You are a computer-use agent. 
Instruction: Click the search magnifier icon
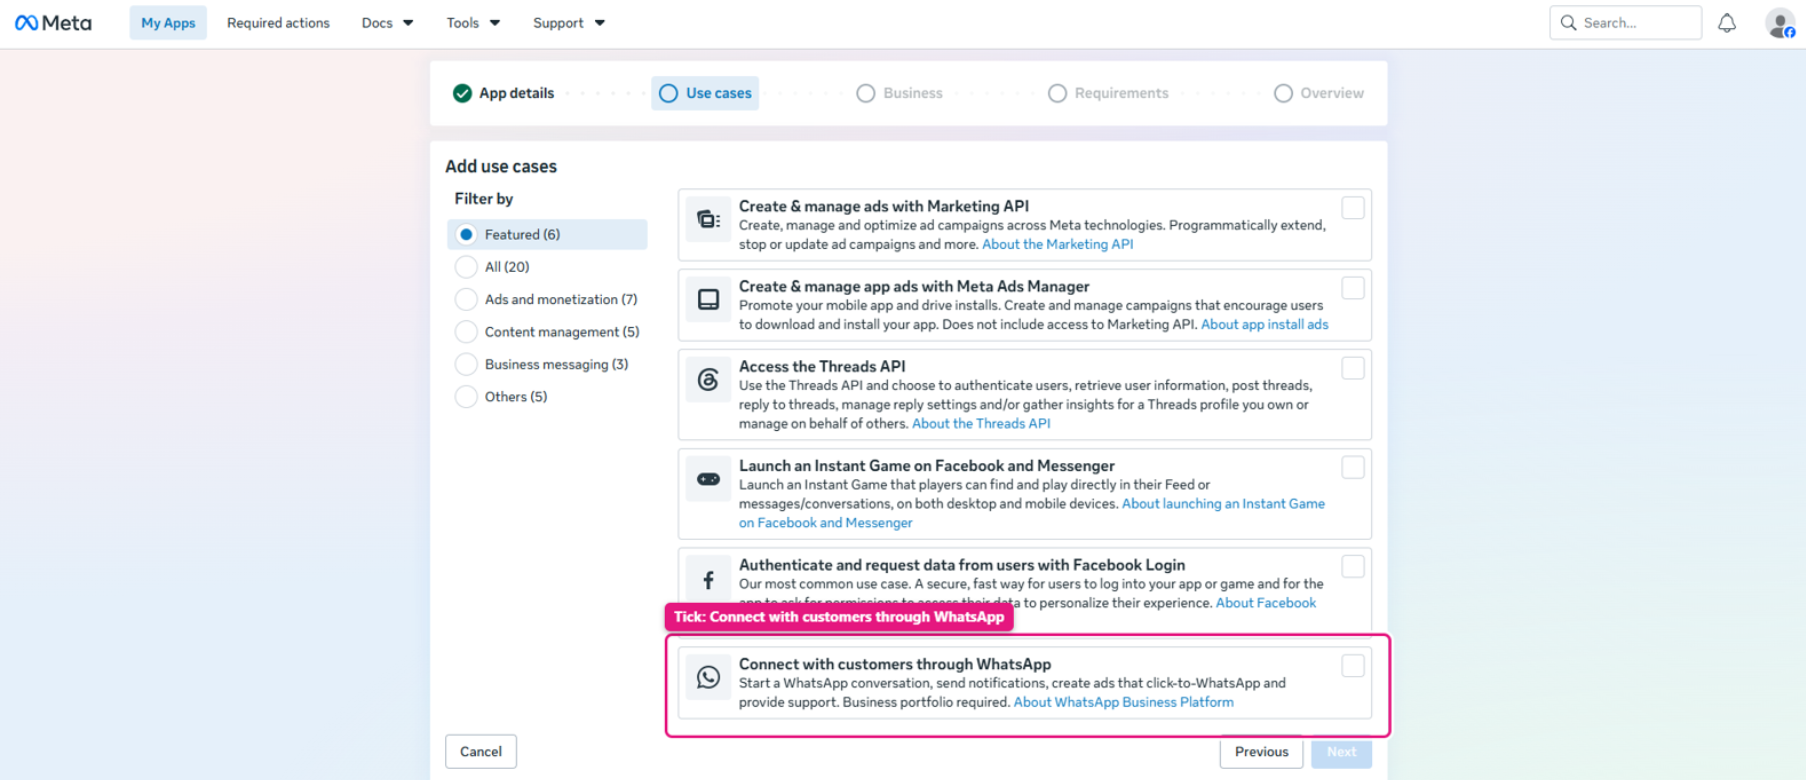(1568, 23)
